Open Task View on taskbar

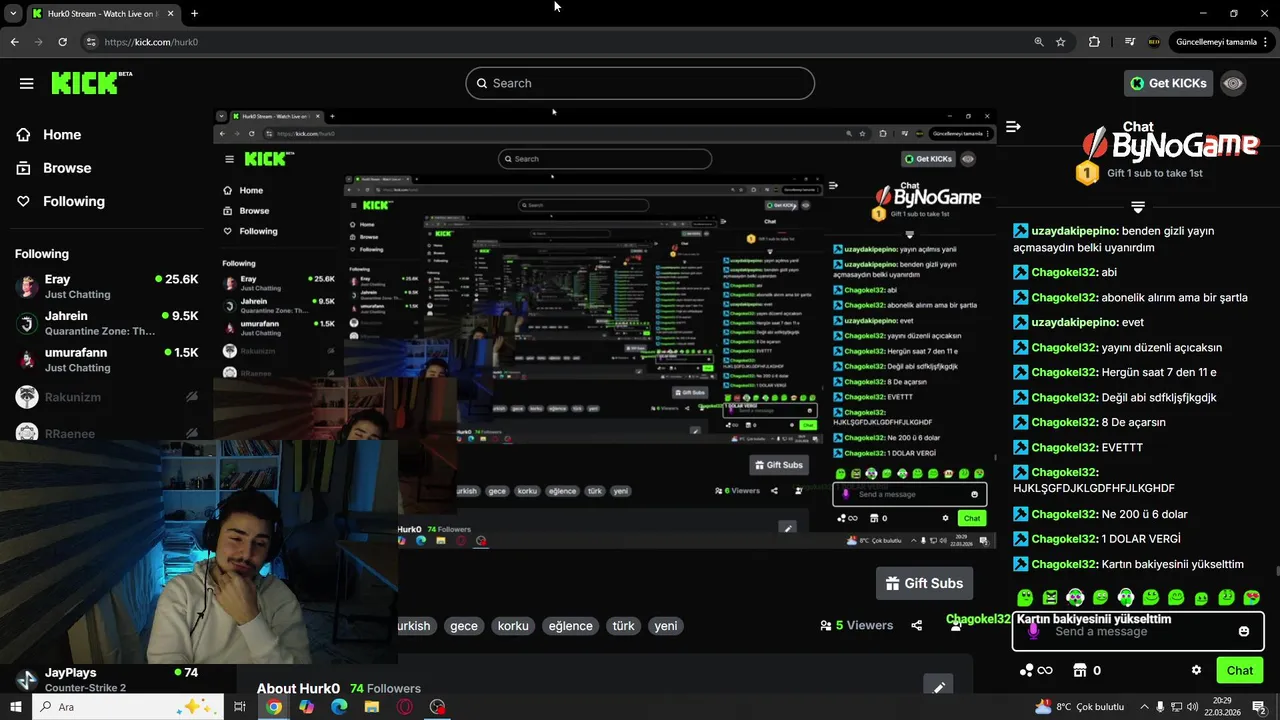tap(240, 707)
